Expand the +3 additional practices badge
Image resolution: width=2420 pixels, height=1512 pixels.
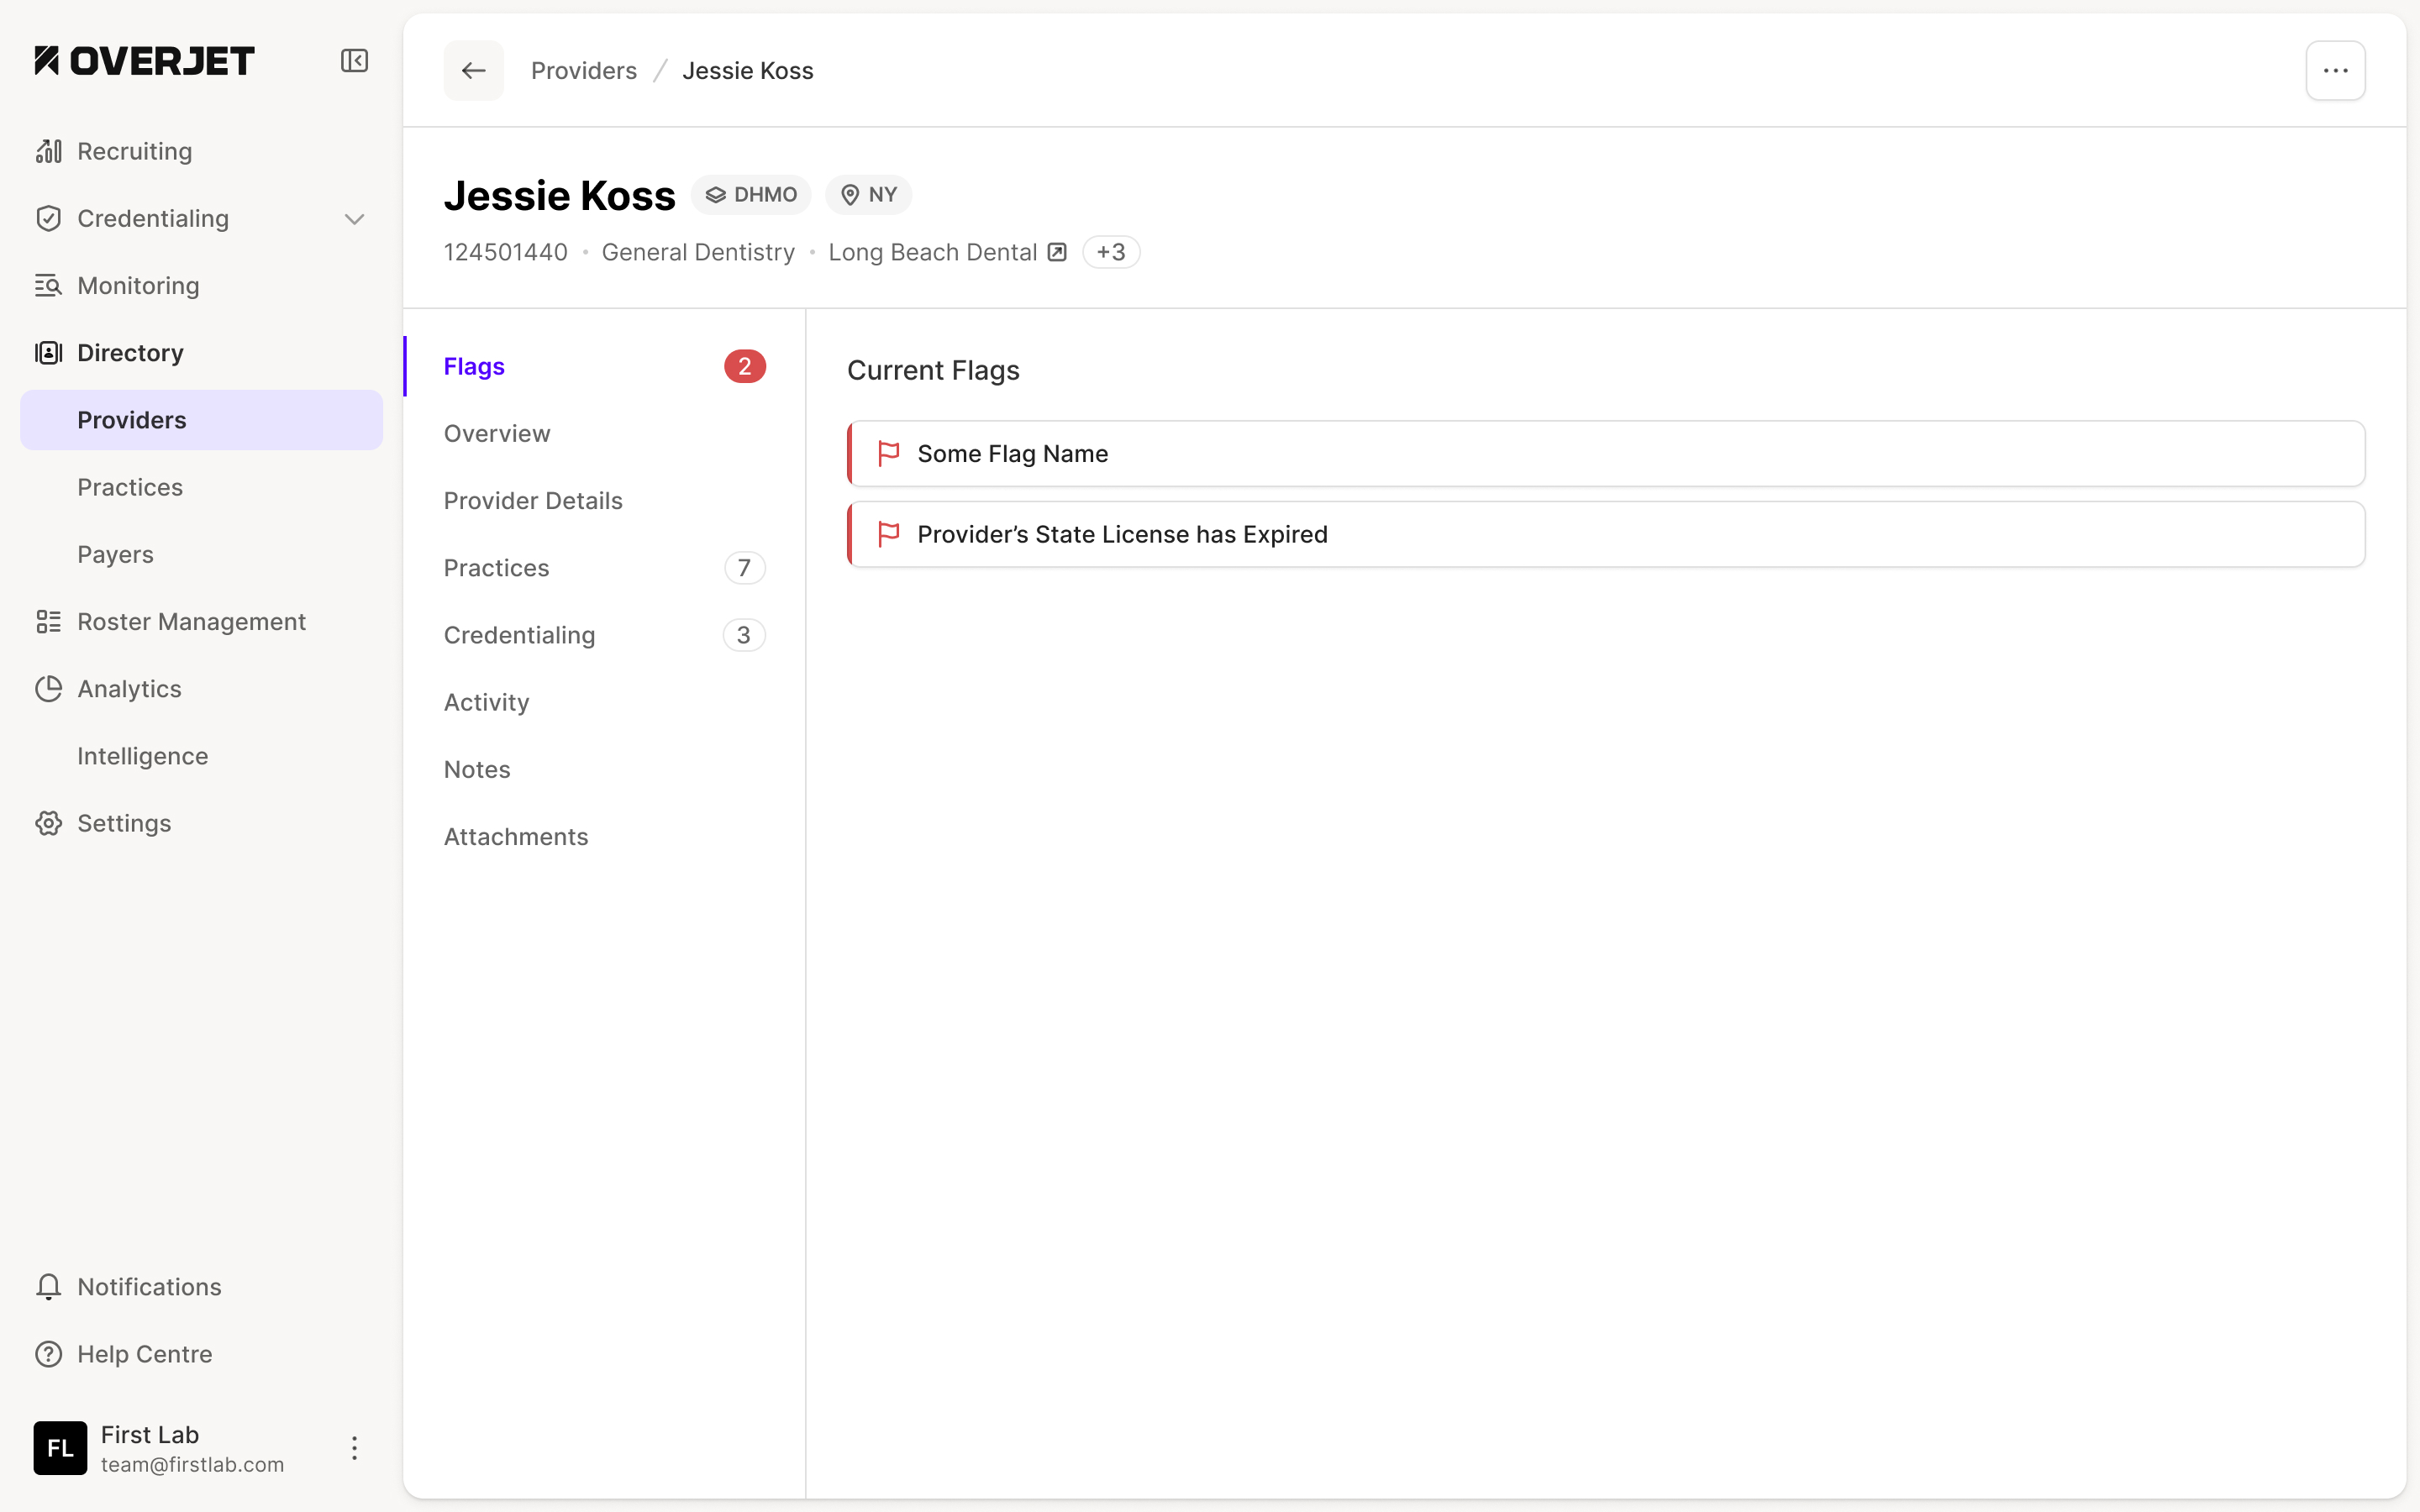[1110, 252]
